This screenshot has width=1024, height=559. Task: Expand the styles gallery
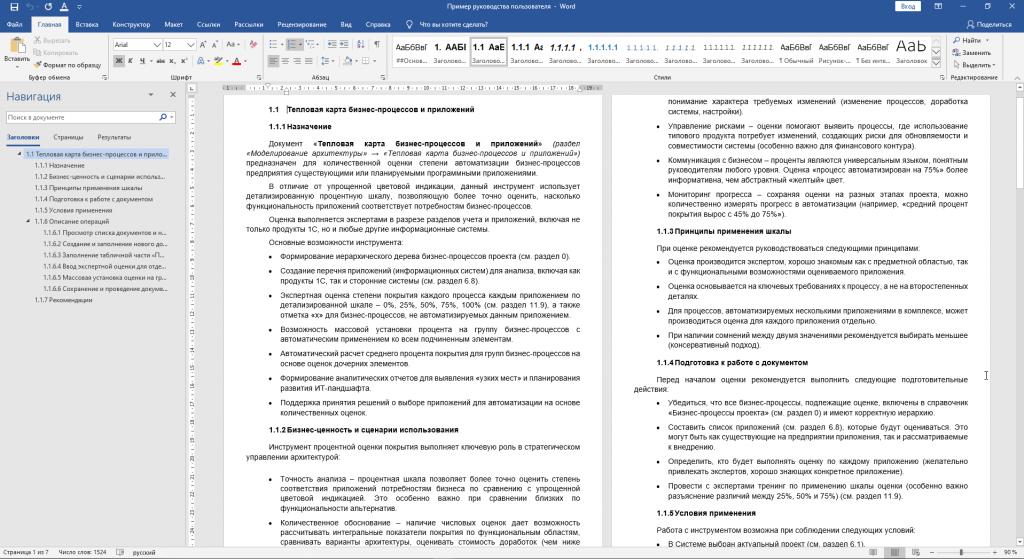(936, 63)
